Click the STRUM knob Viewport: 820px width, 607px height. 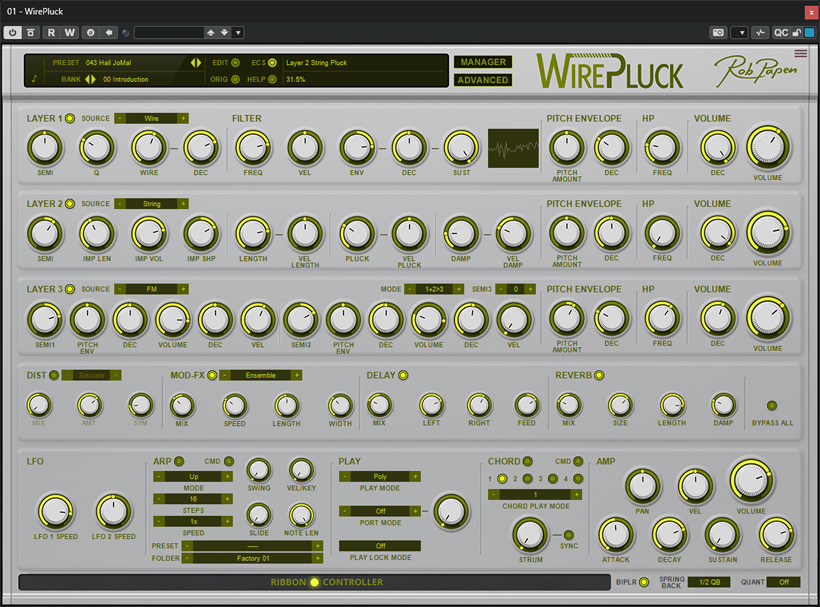point(530,535)
